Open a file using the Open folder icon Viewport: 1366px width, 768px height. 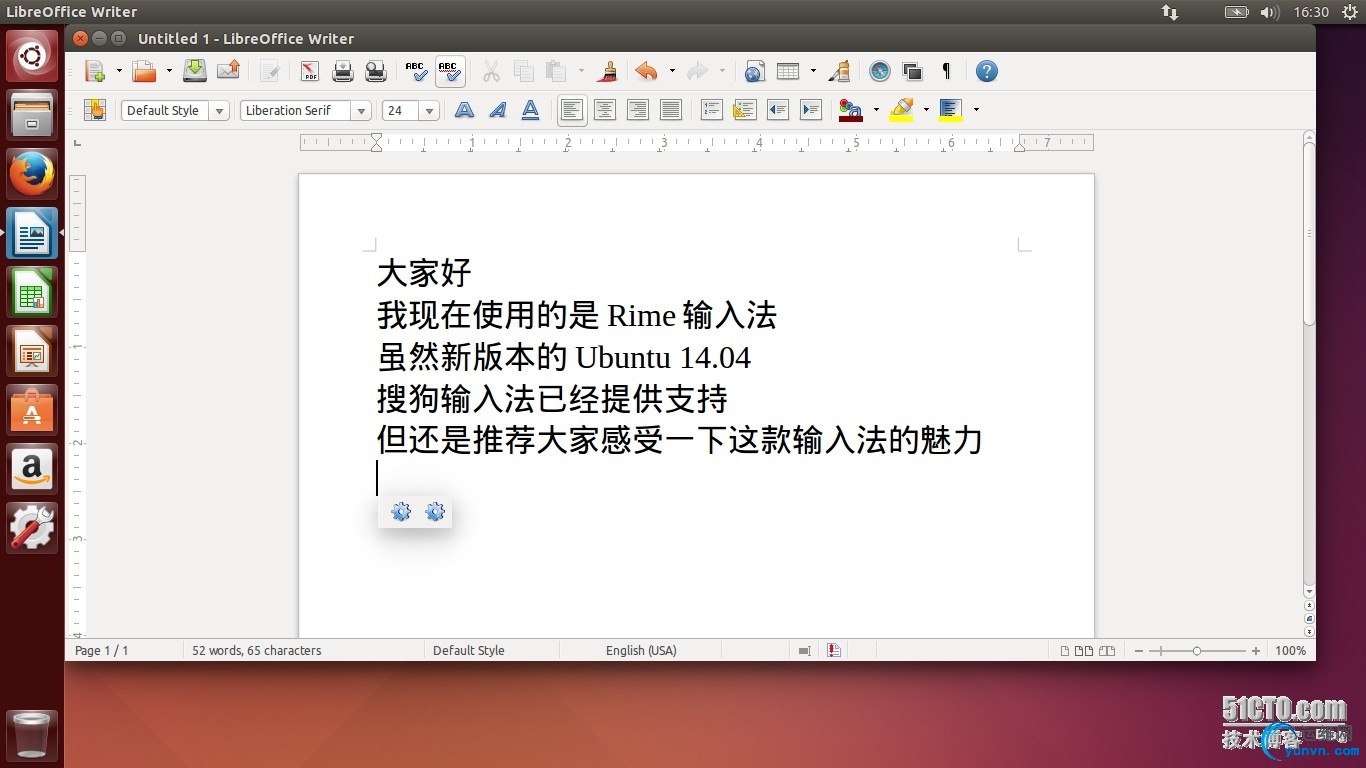pyautogui.click(x=145, y=71)
